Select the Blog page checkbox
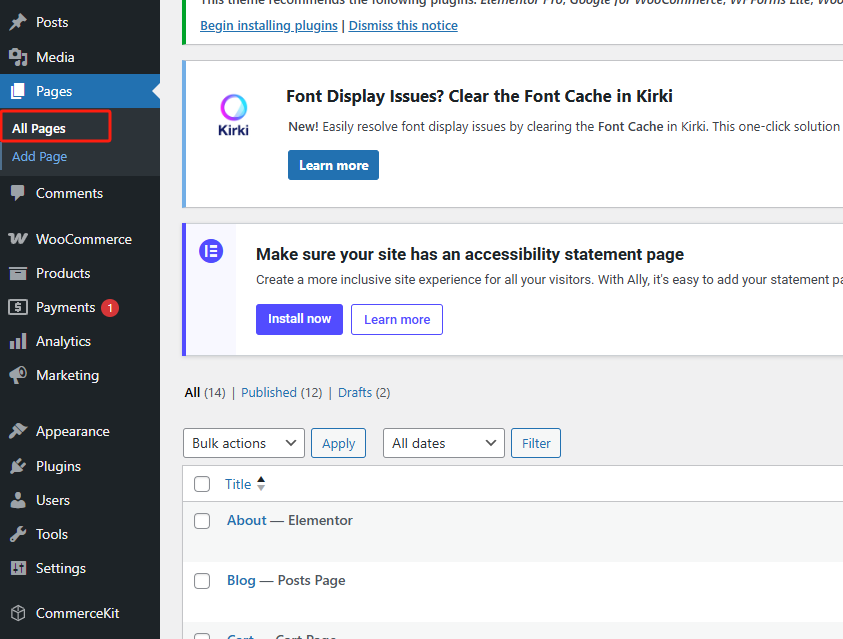Image resolution: width=843 pixels, height=639 pixels. [202, 581]
